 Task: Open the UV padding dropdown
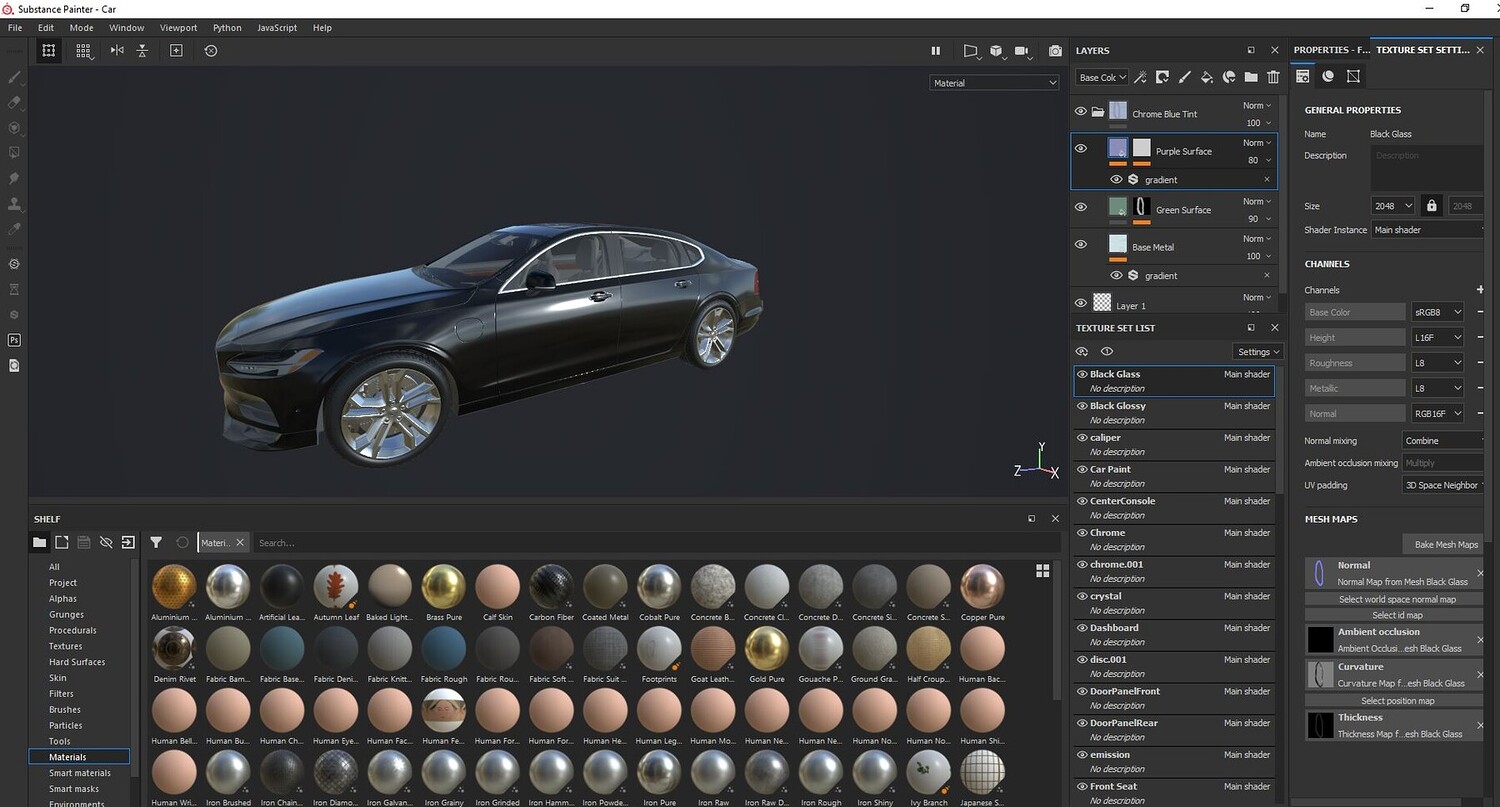1444,485
